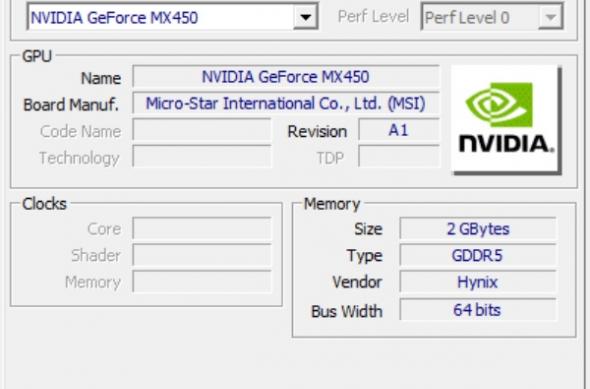The image size is (590, 389).
Task: Click the memory Vendor Hynix value
Action: 478,282
